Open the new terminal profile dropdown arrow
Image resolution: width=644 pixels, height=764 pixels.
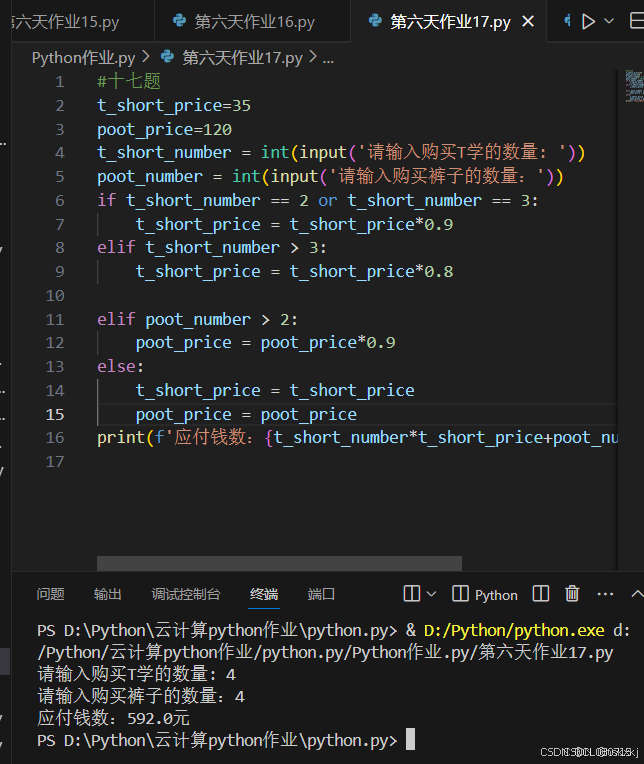click(431, 594)
